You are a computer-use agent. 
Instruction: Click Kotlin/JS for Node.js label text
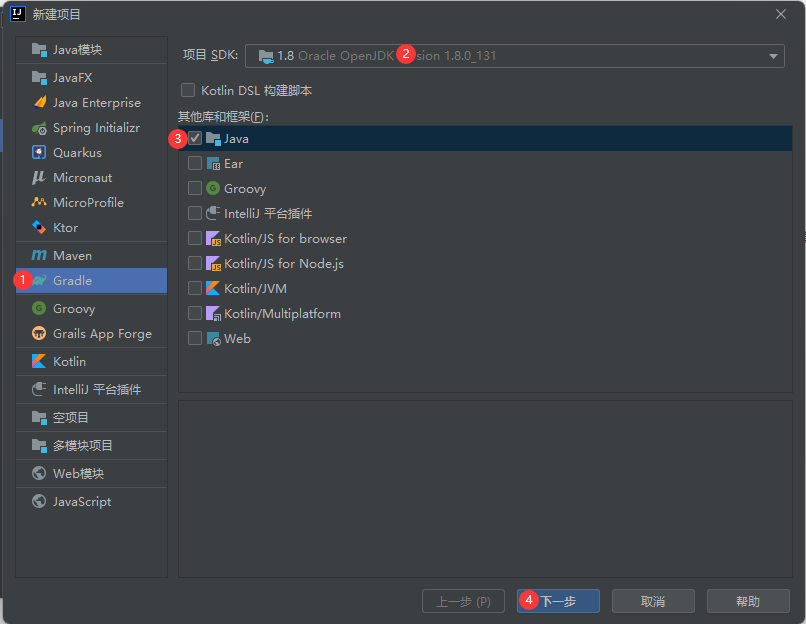coord(284,263)
